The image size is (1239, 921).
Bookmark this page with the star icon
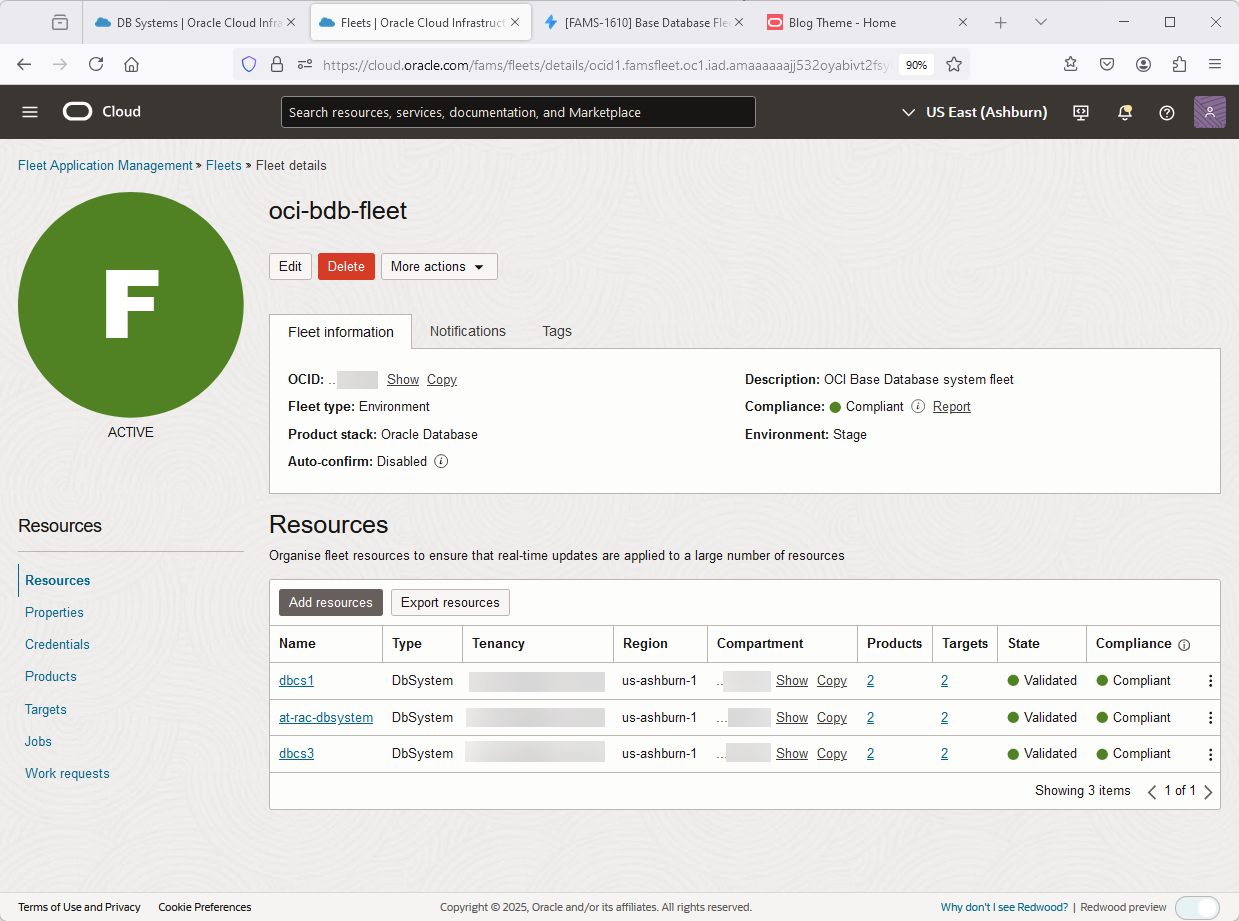coord(954,64)
